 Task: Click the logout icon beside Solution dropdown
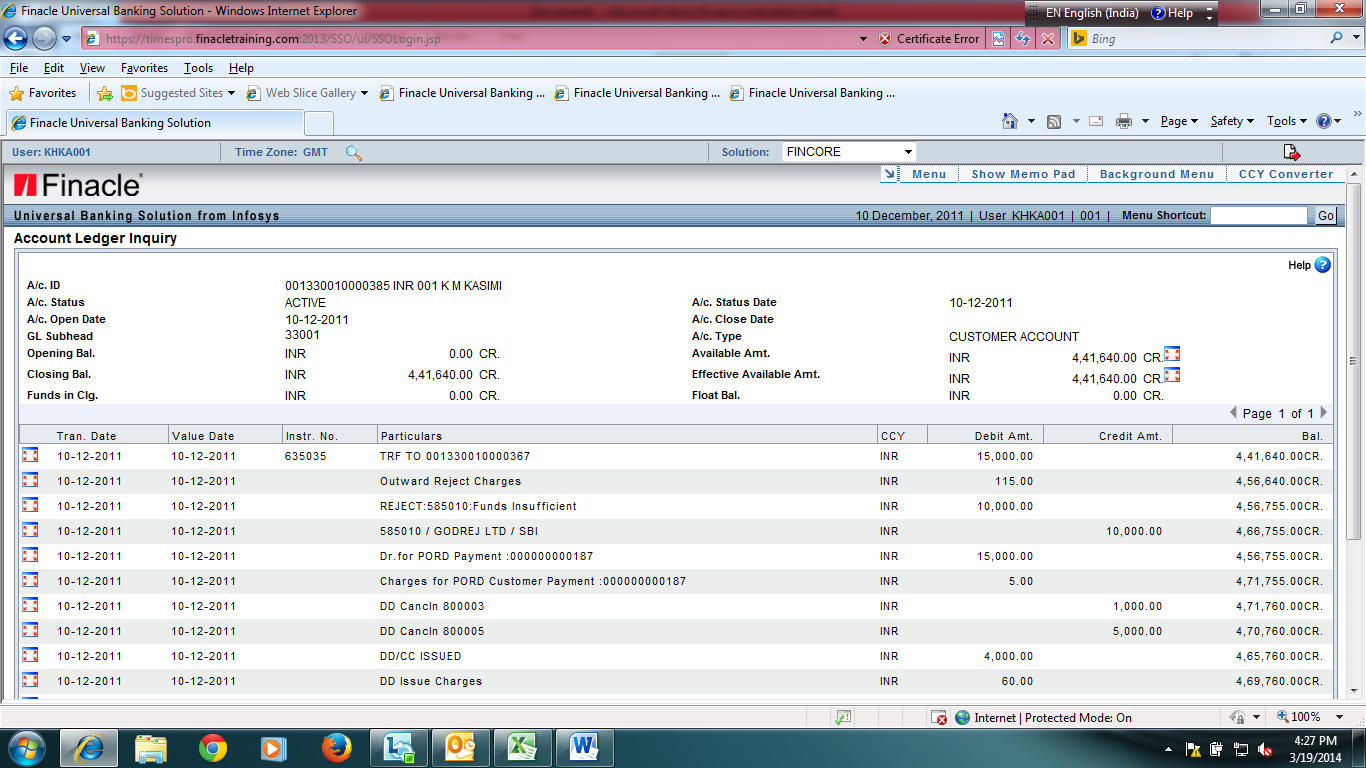coord(1291,152)
